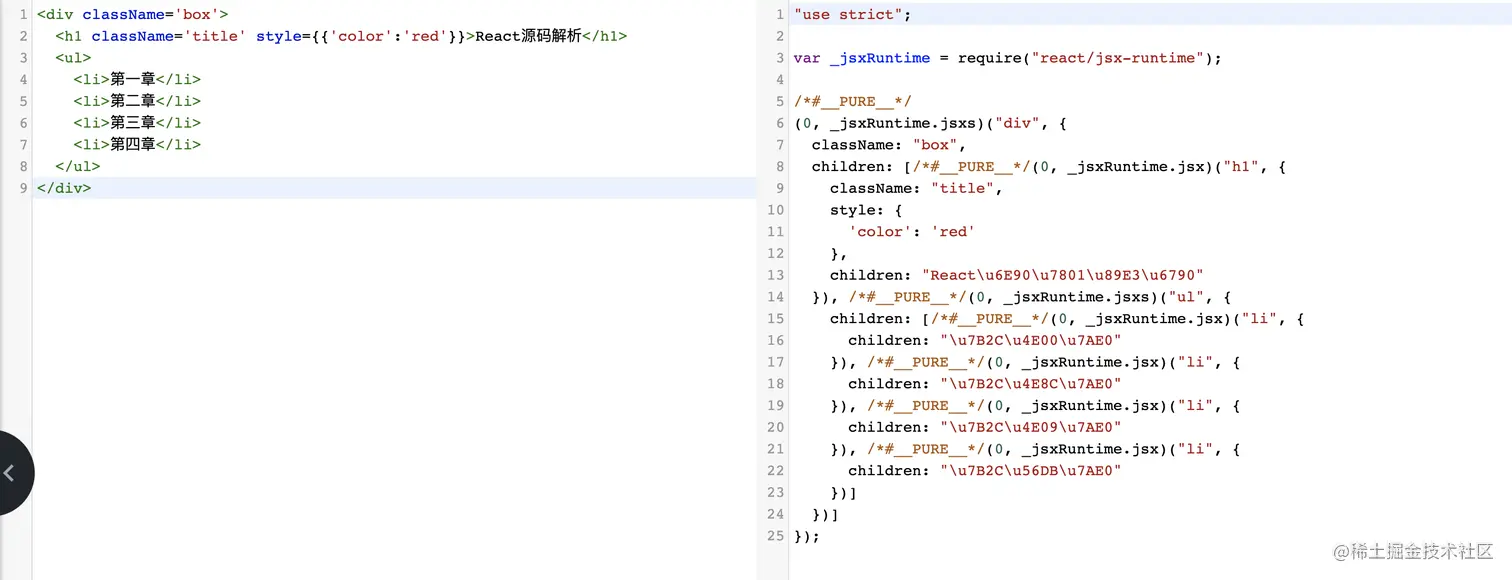The image size is (1512, 580).
Task: Click the children "React\u6E90\u7801" string line
Action: pos(1017,275)
